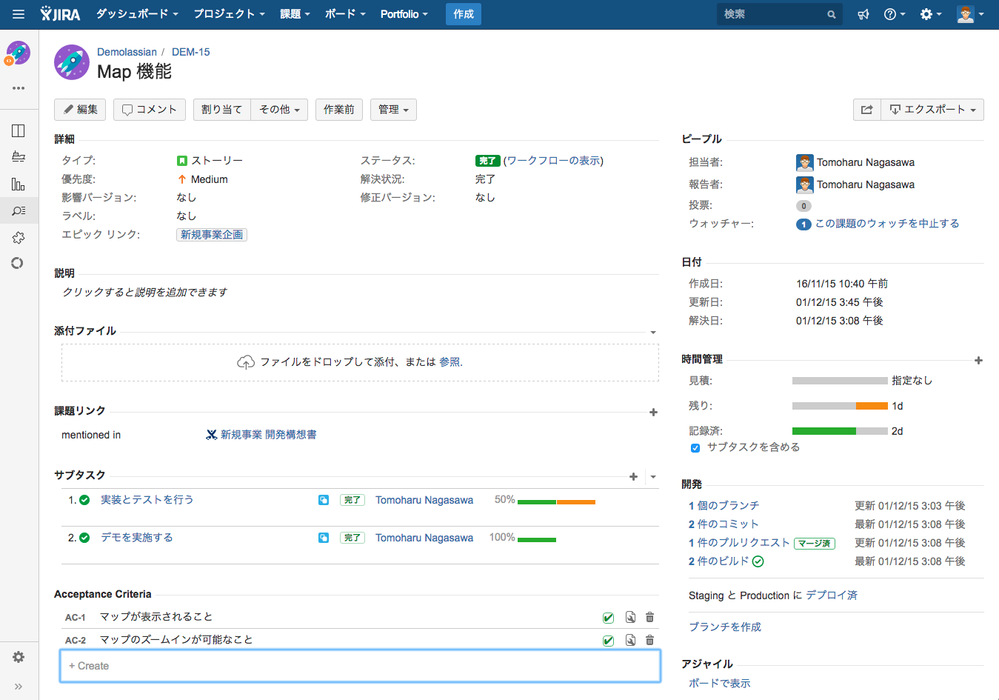This screenshot has height=700, width=999.
Task: Click the 割り当て assign button
Action: (x=222, y=110)
